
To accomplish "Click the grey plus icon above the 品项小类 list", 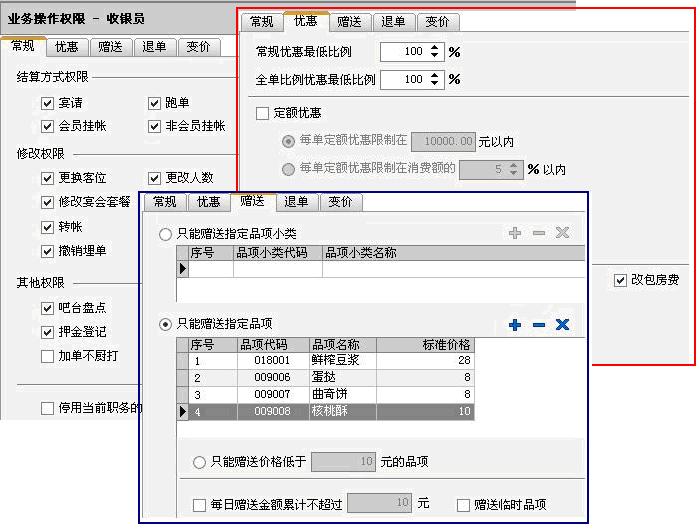I will 515,233.
